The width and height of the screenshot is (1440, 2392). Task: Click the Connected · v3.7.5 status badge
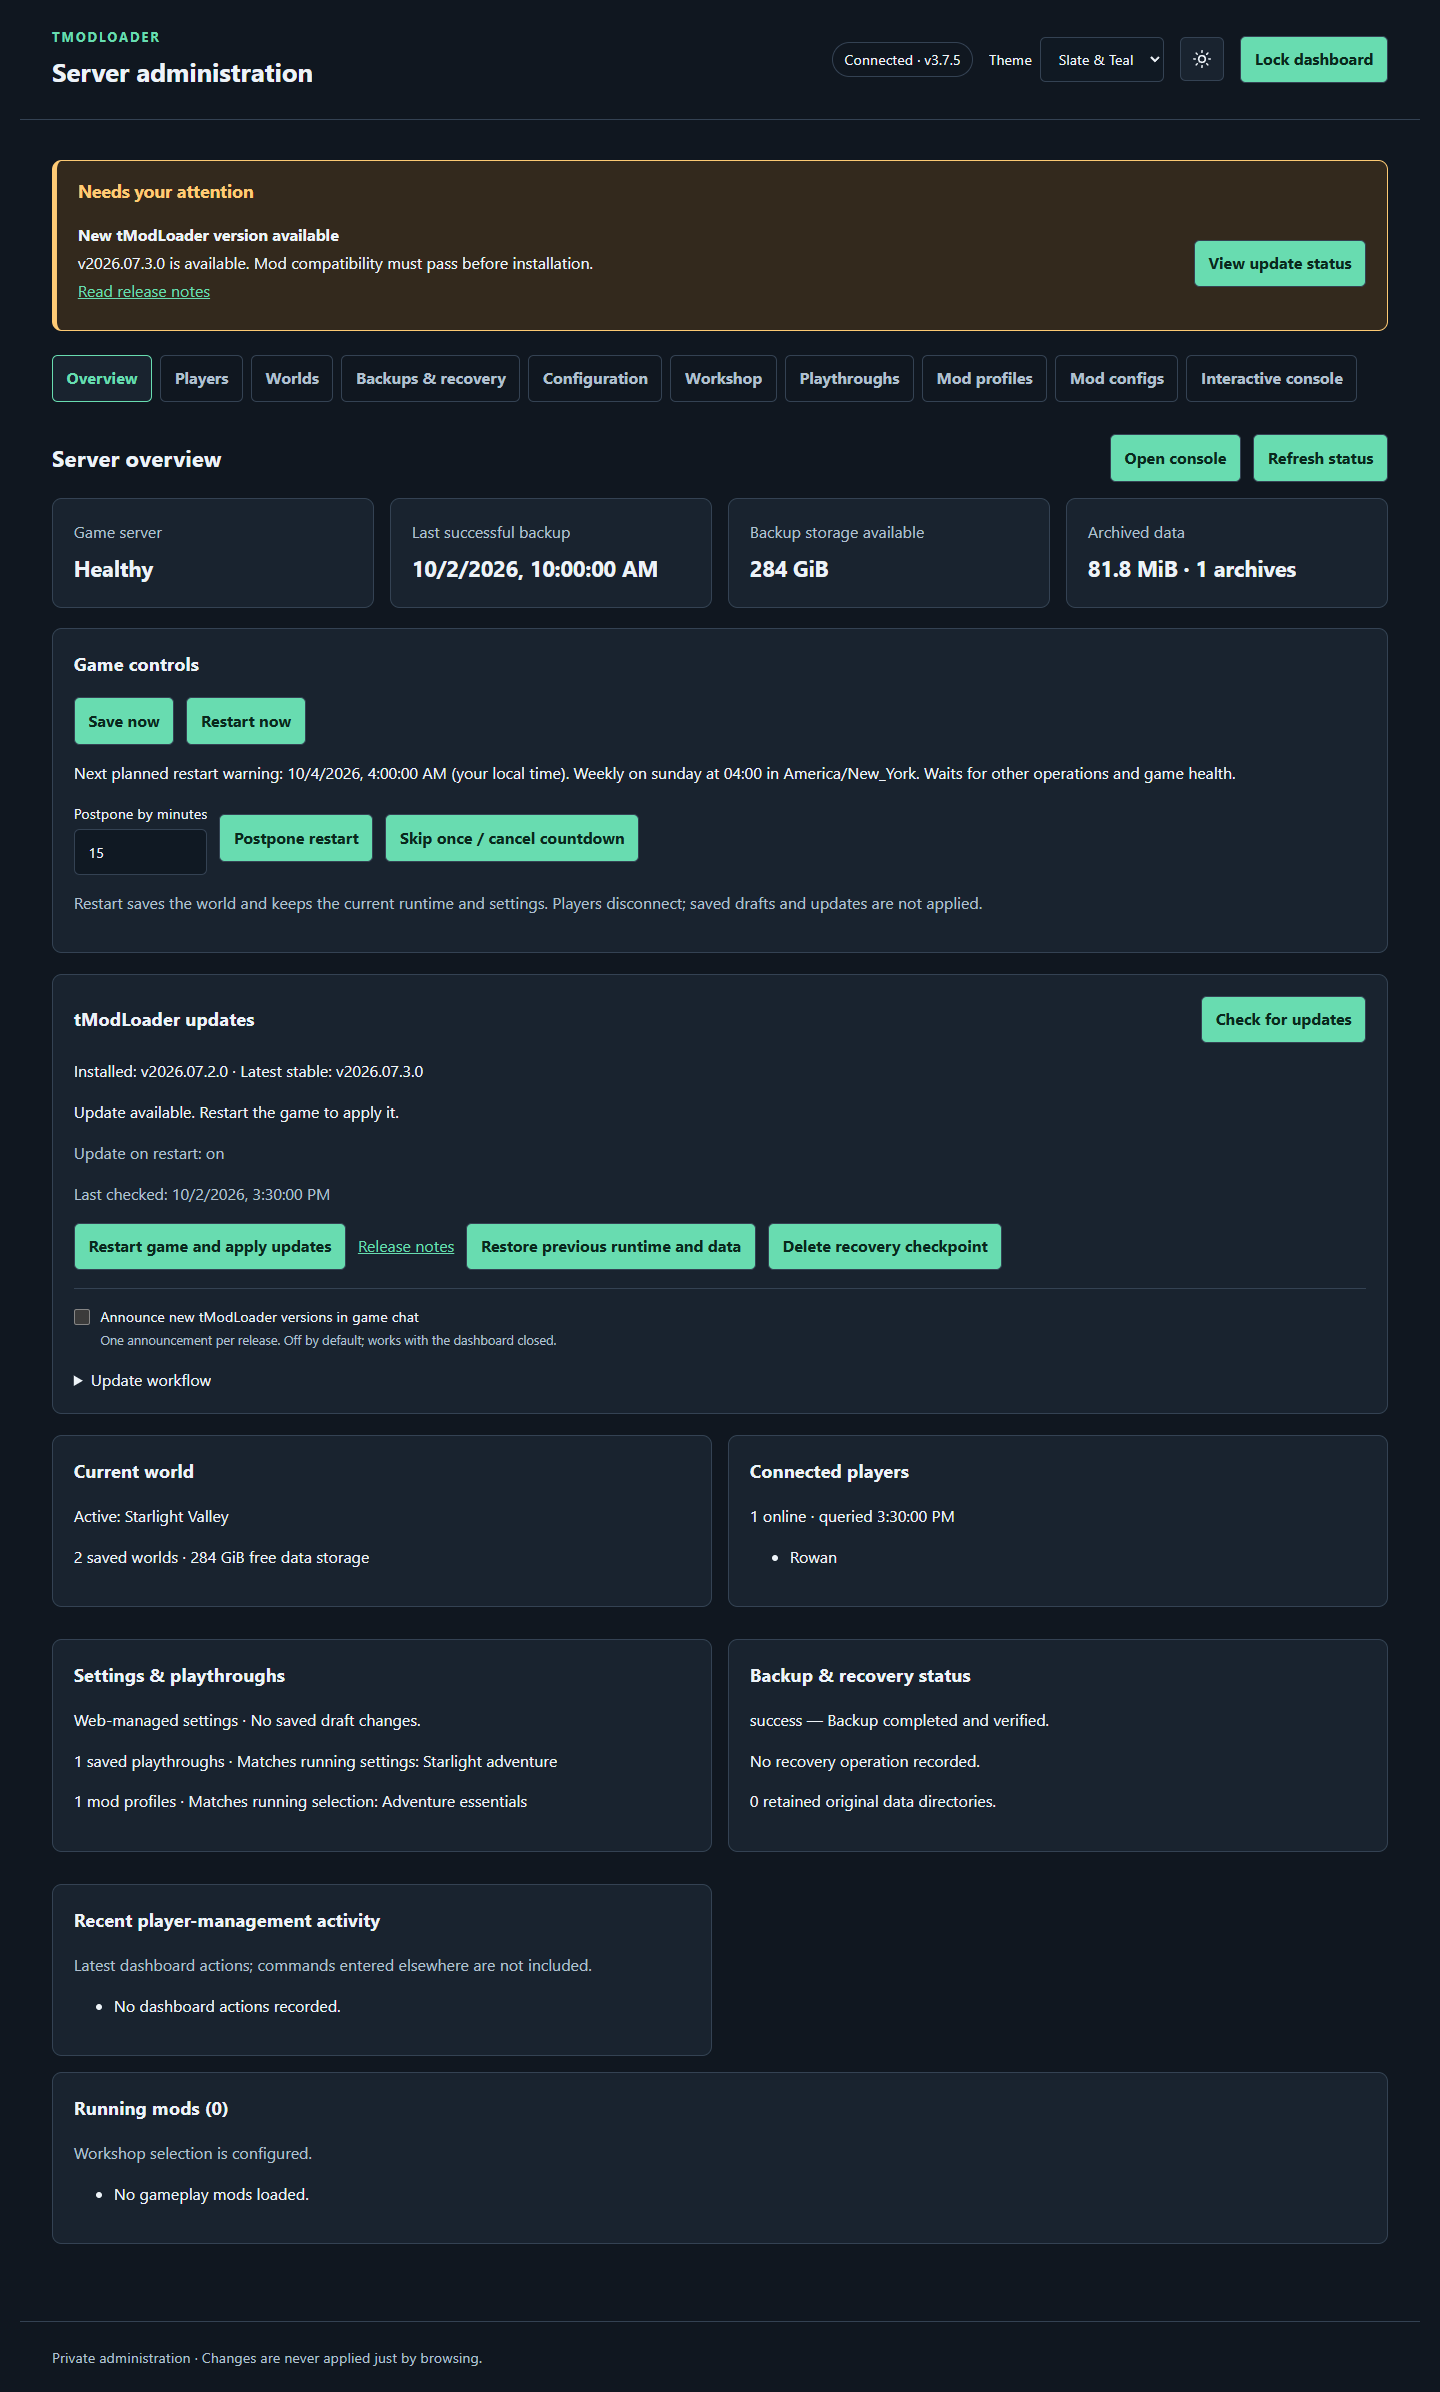pyautogui.click(x=902, y=60)
